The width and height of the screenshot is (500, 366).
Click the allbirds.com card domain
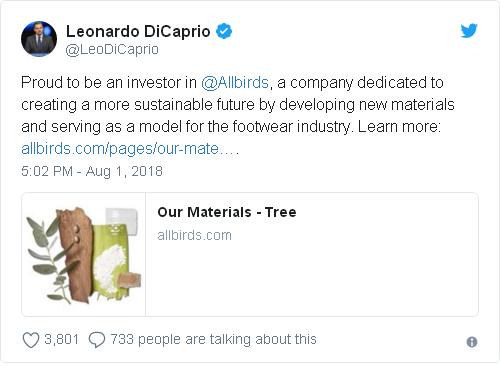(x=194, y=235)
